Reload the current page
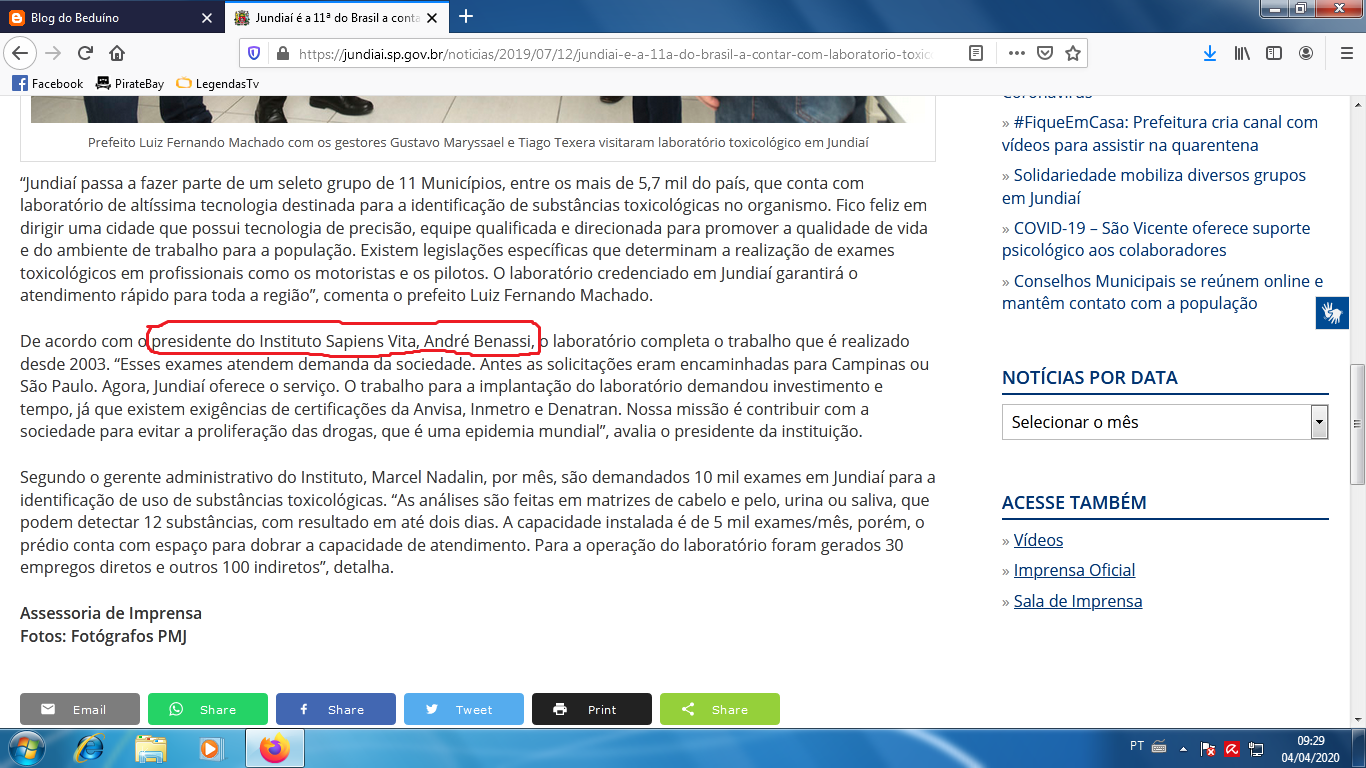The width and height of the screenshot is (1366, 768). (85, 53)
